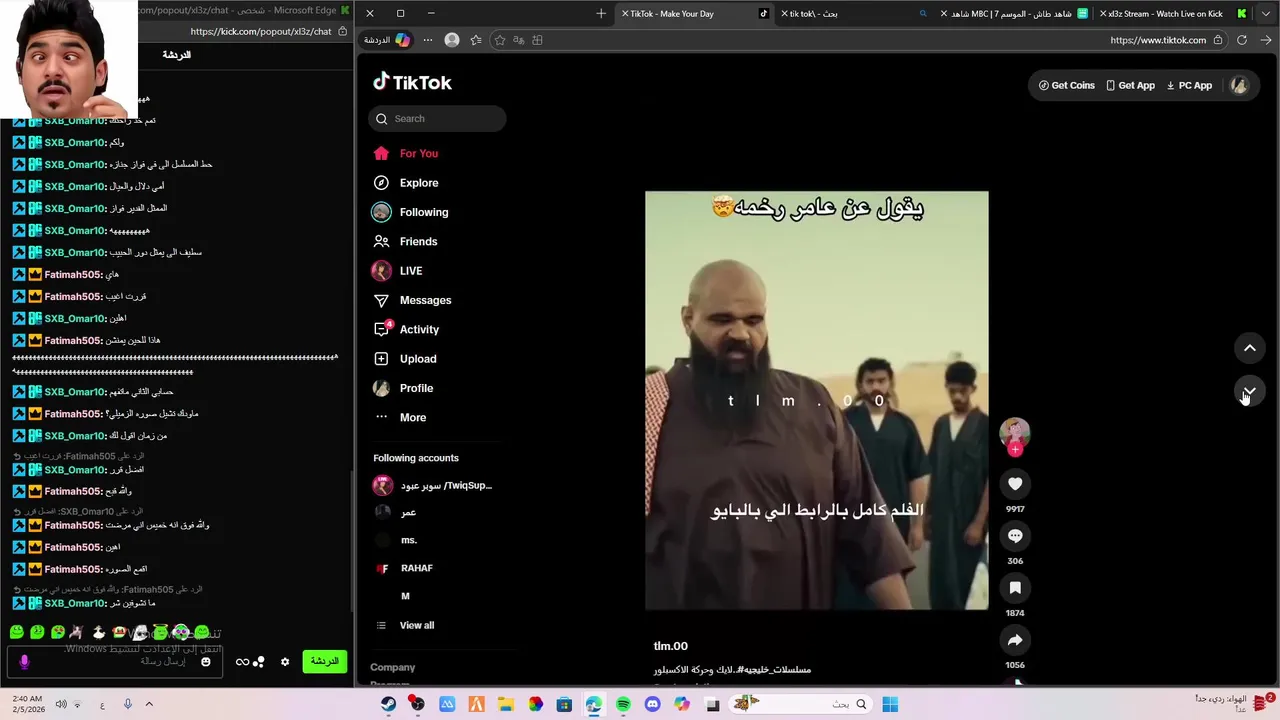The height and width of the screenshot is (720, 1280).
Task: Click the TikTok logo
Action: pos(412,83)
